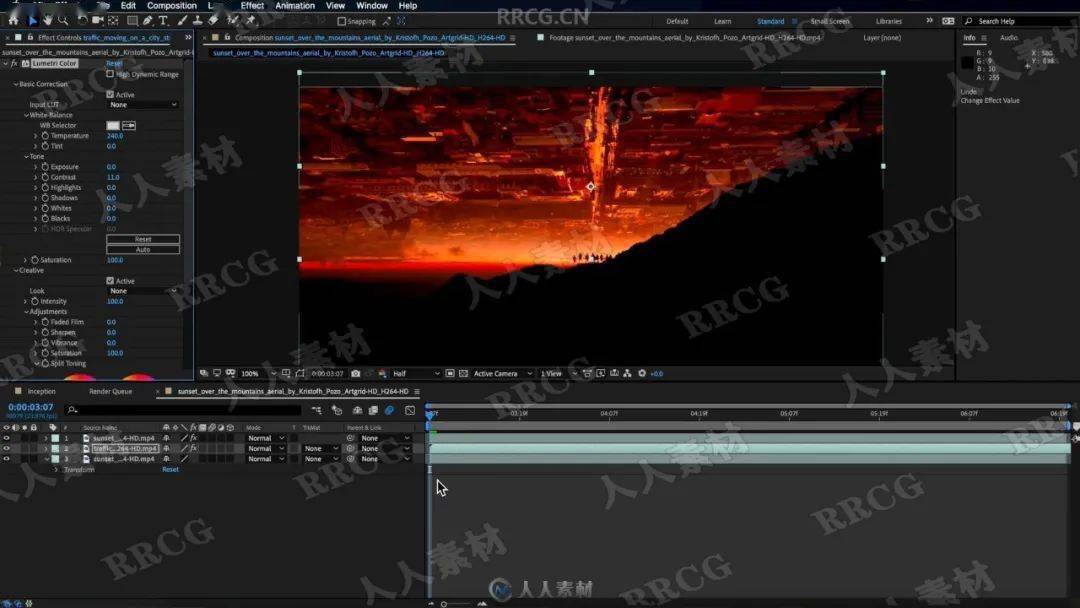Image resolution: width=1080 pixels, height=608 pixels.
Task: Select the Pan Behind anchor point tool
Action: (114, 21)
